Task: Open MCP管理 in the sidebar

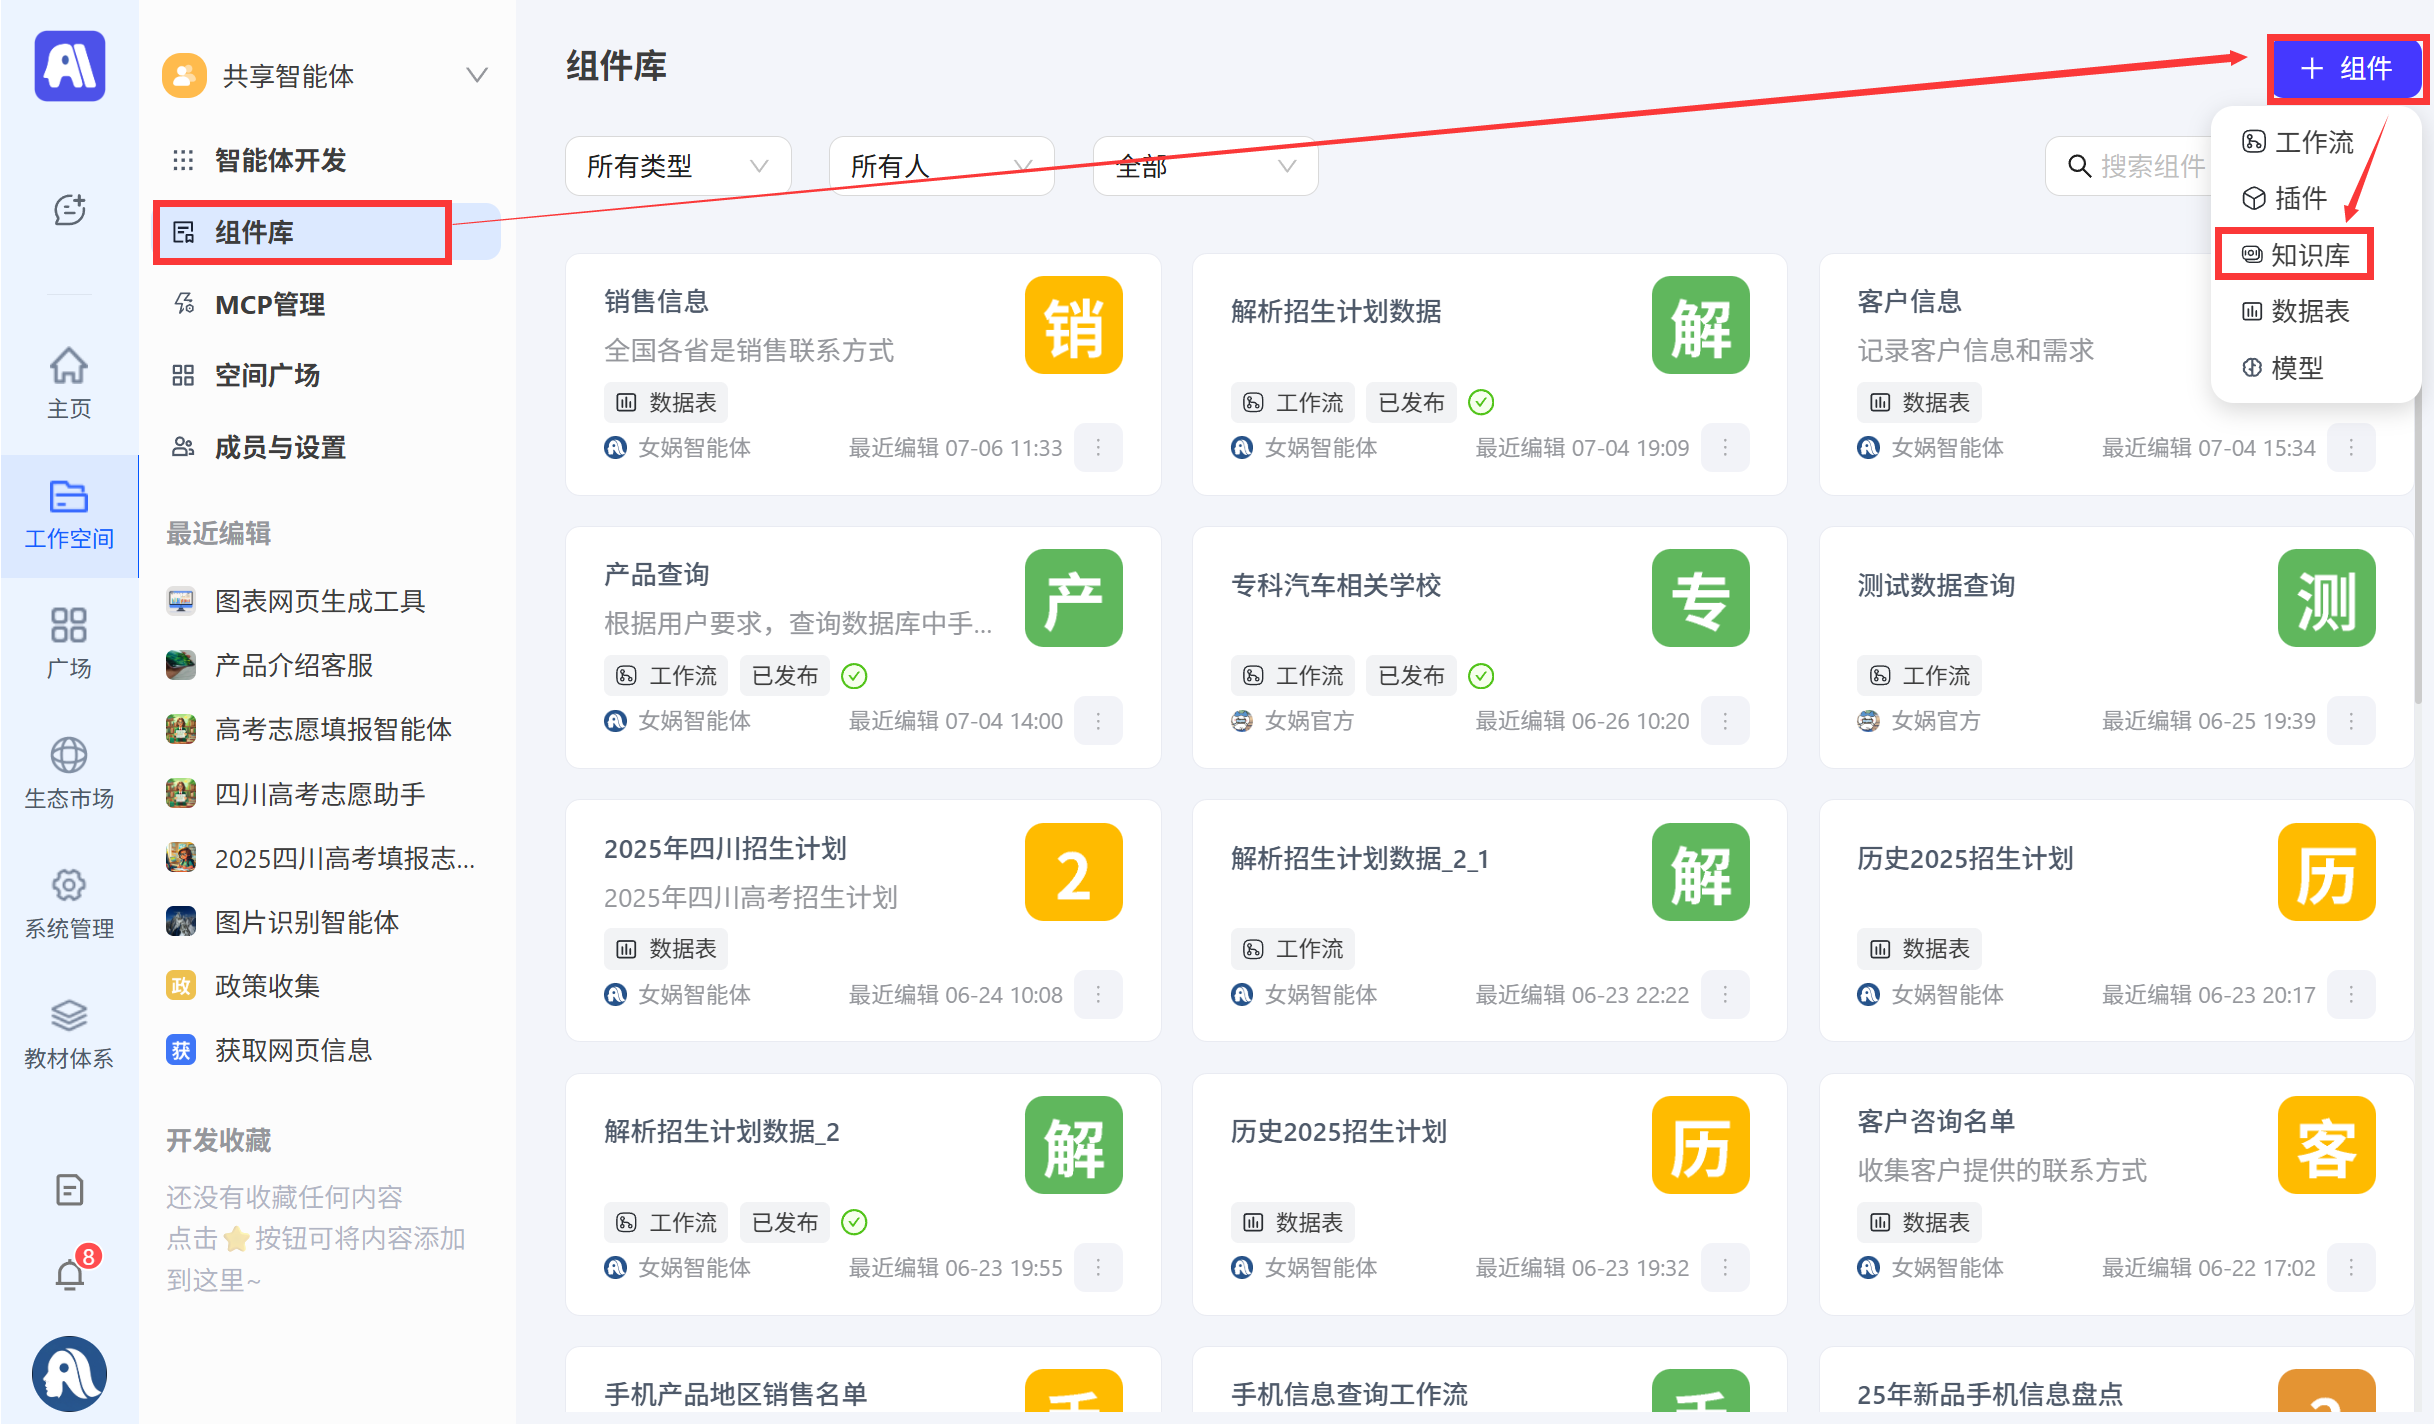Action: (270, 304)
